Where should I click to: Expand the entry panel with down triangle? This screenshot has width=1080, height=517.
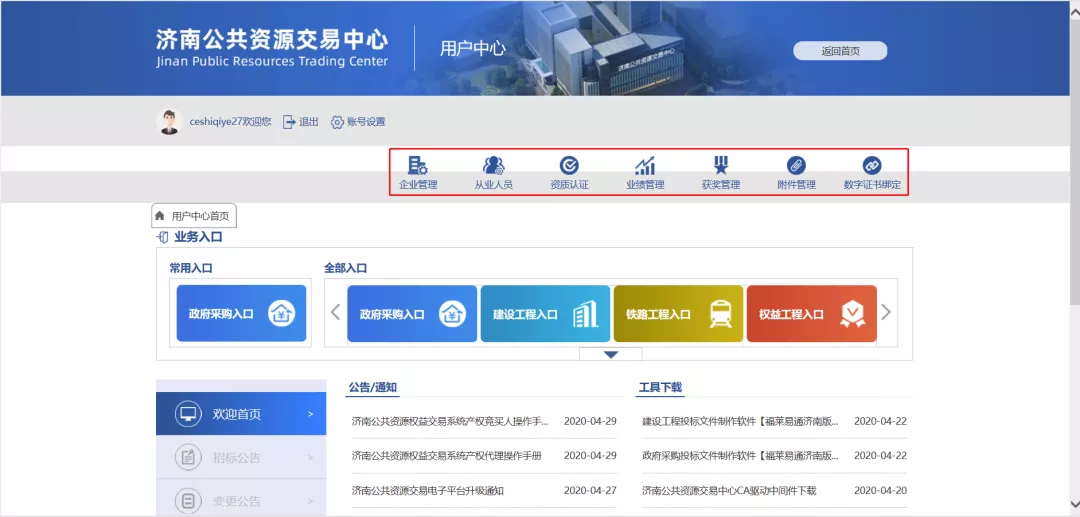611,354
